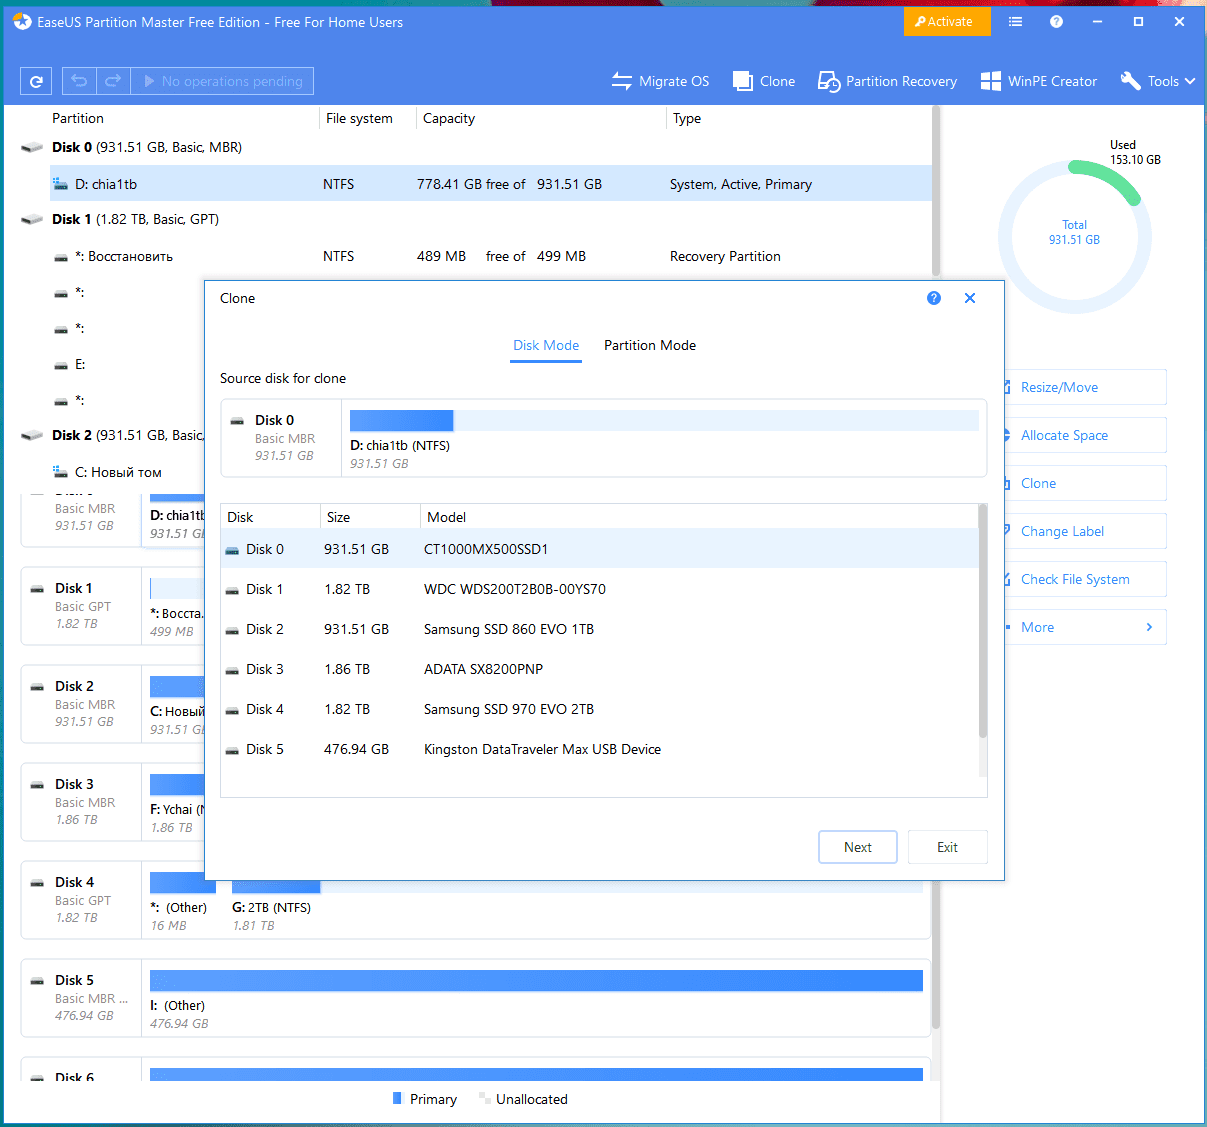The width and height of the screenshot is (1207, 1127).
Task: Click the Activate button
Action: point(947,21)
